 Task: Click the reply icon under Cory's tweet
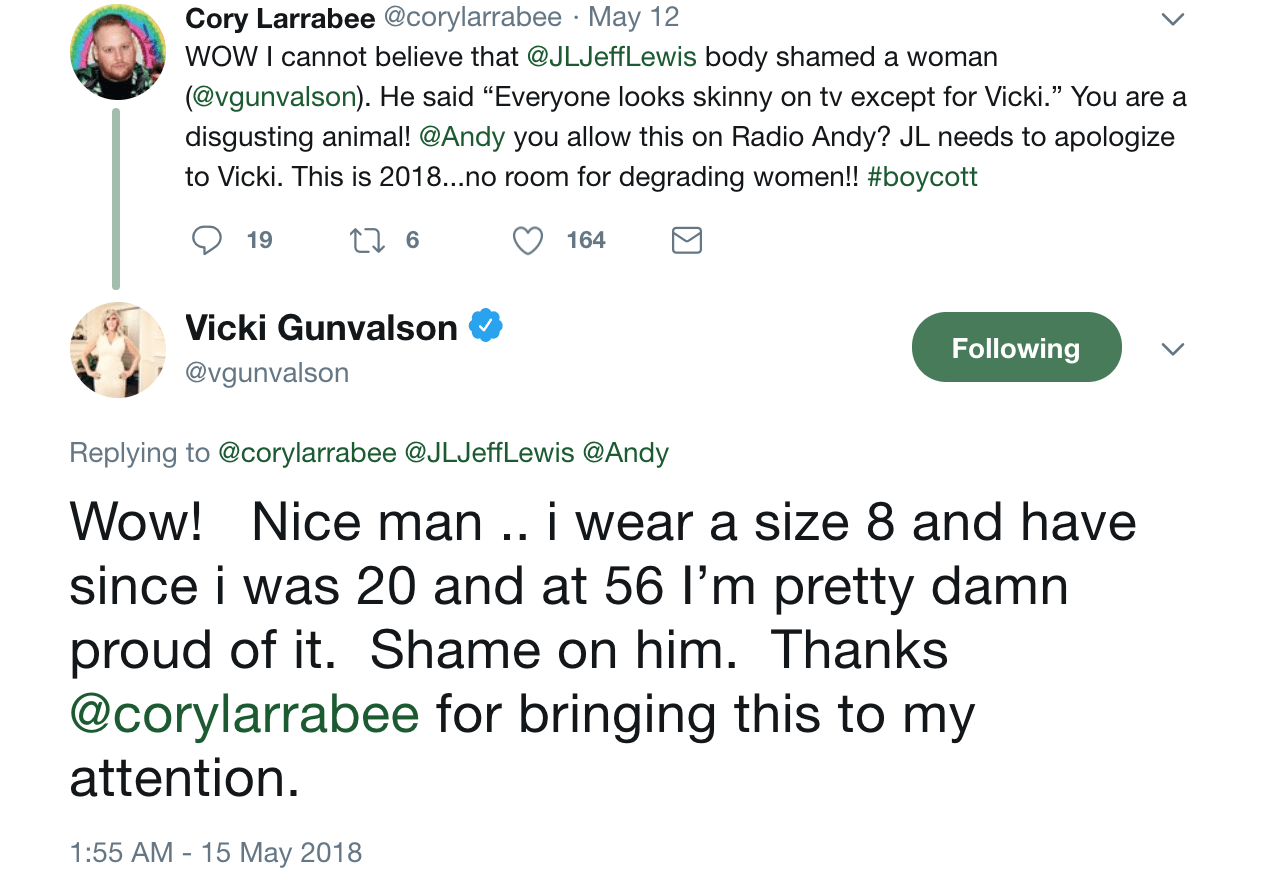point(207,240)
